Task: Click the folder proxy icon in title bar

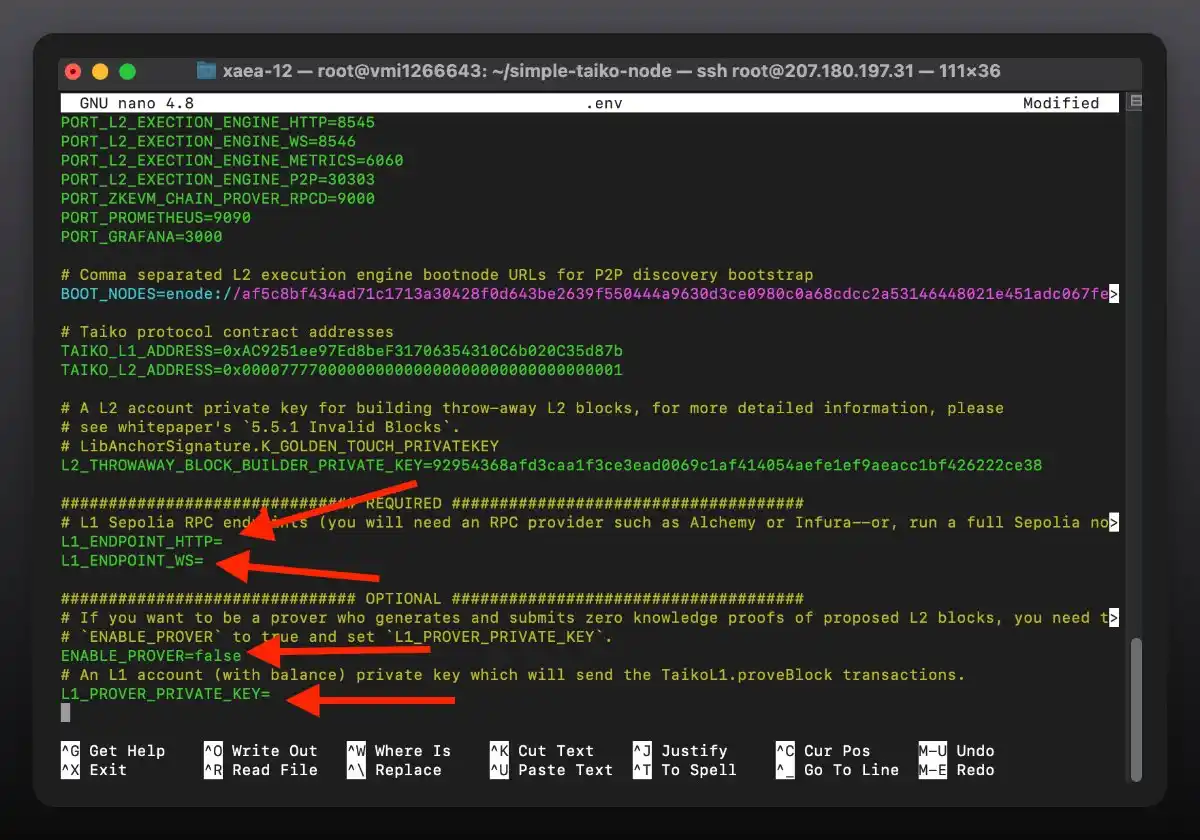Action: coord(207,71)
